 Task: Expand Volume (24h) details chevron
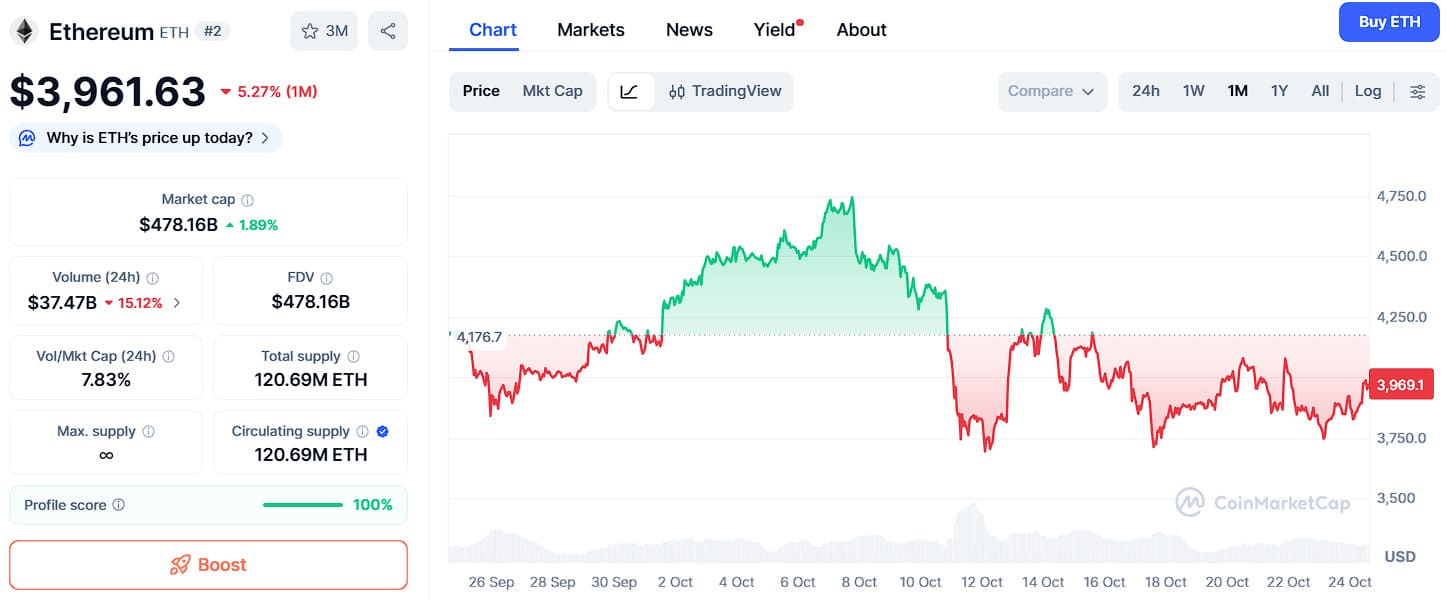click(177, 302)
